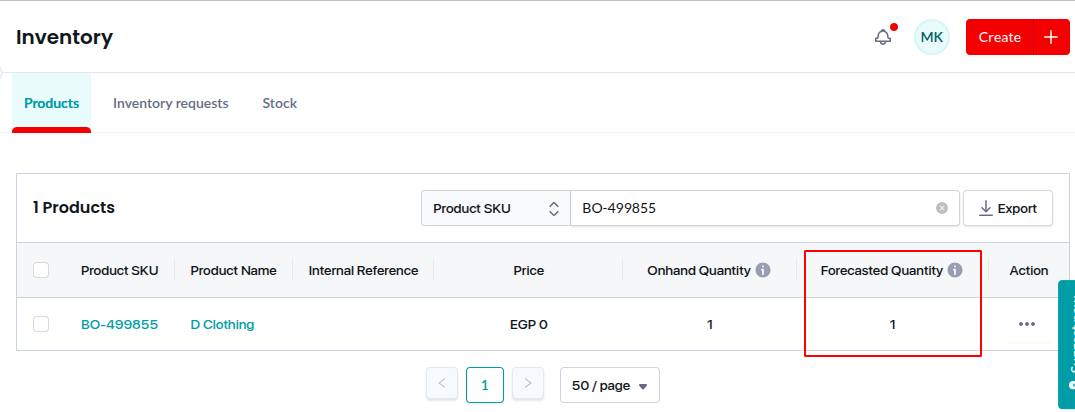Click the Product SKU column header
Image resolution: width=1075 pixels, height=412 pixels.
(119, 271)
